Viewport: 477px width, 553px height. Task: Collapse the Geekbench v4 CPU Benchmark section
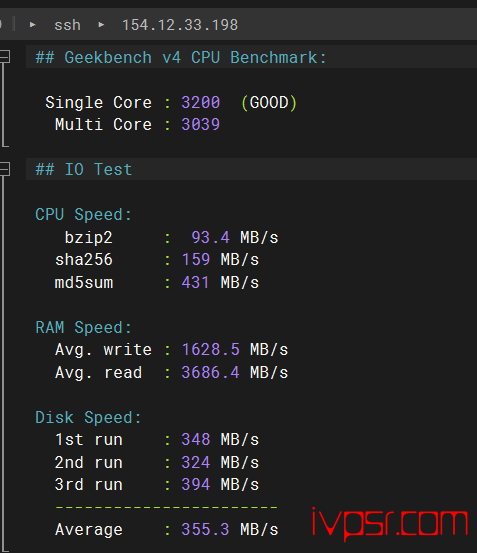pyautogui.click(x=4, y=57)
